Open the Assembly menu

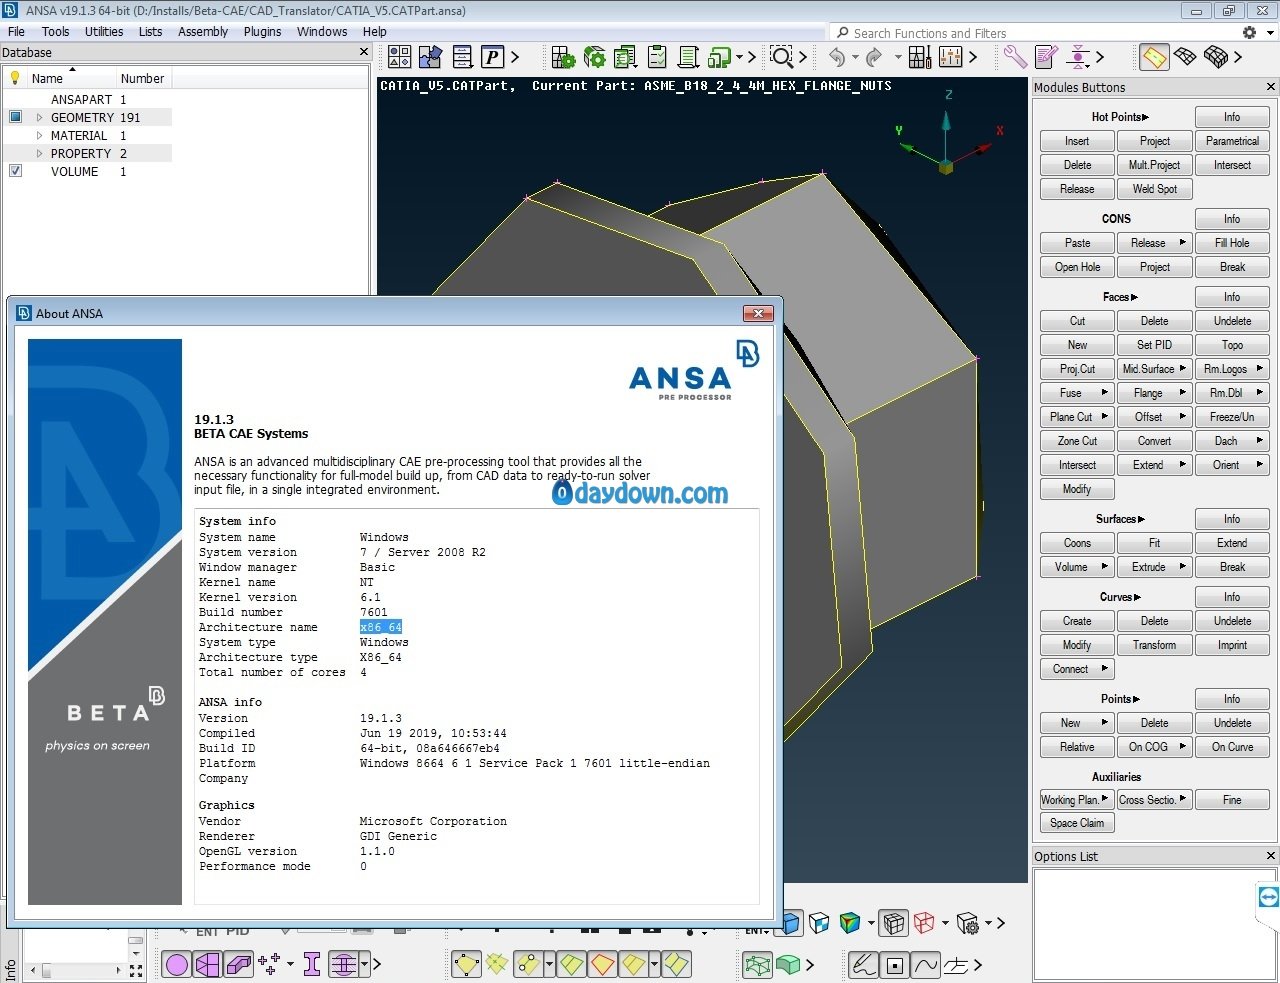(x=203, y=32)
